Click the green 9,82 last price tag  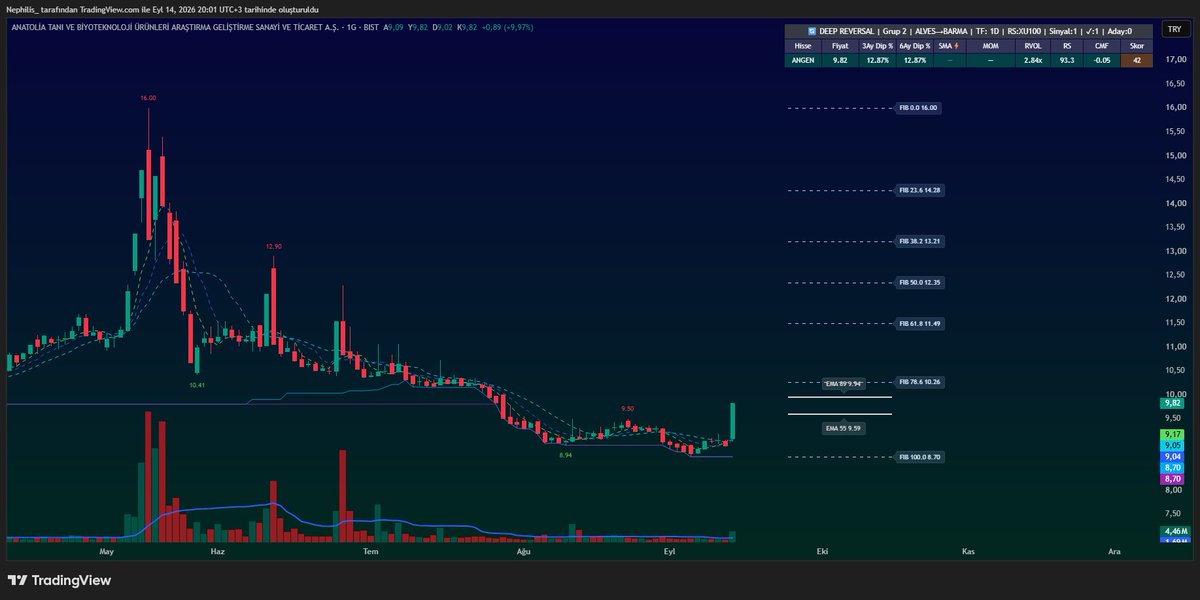pyautogui.click(x=1172, y=402)
